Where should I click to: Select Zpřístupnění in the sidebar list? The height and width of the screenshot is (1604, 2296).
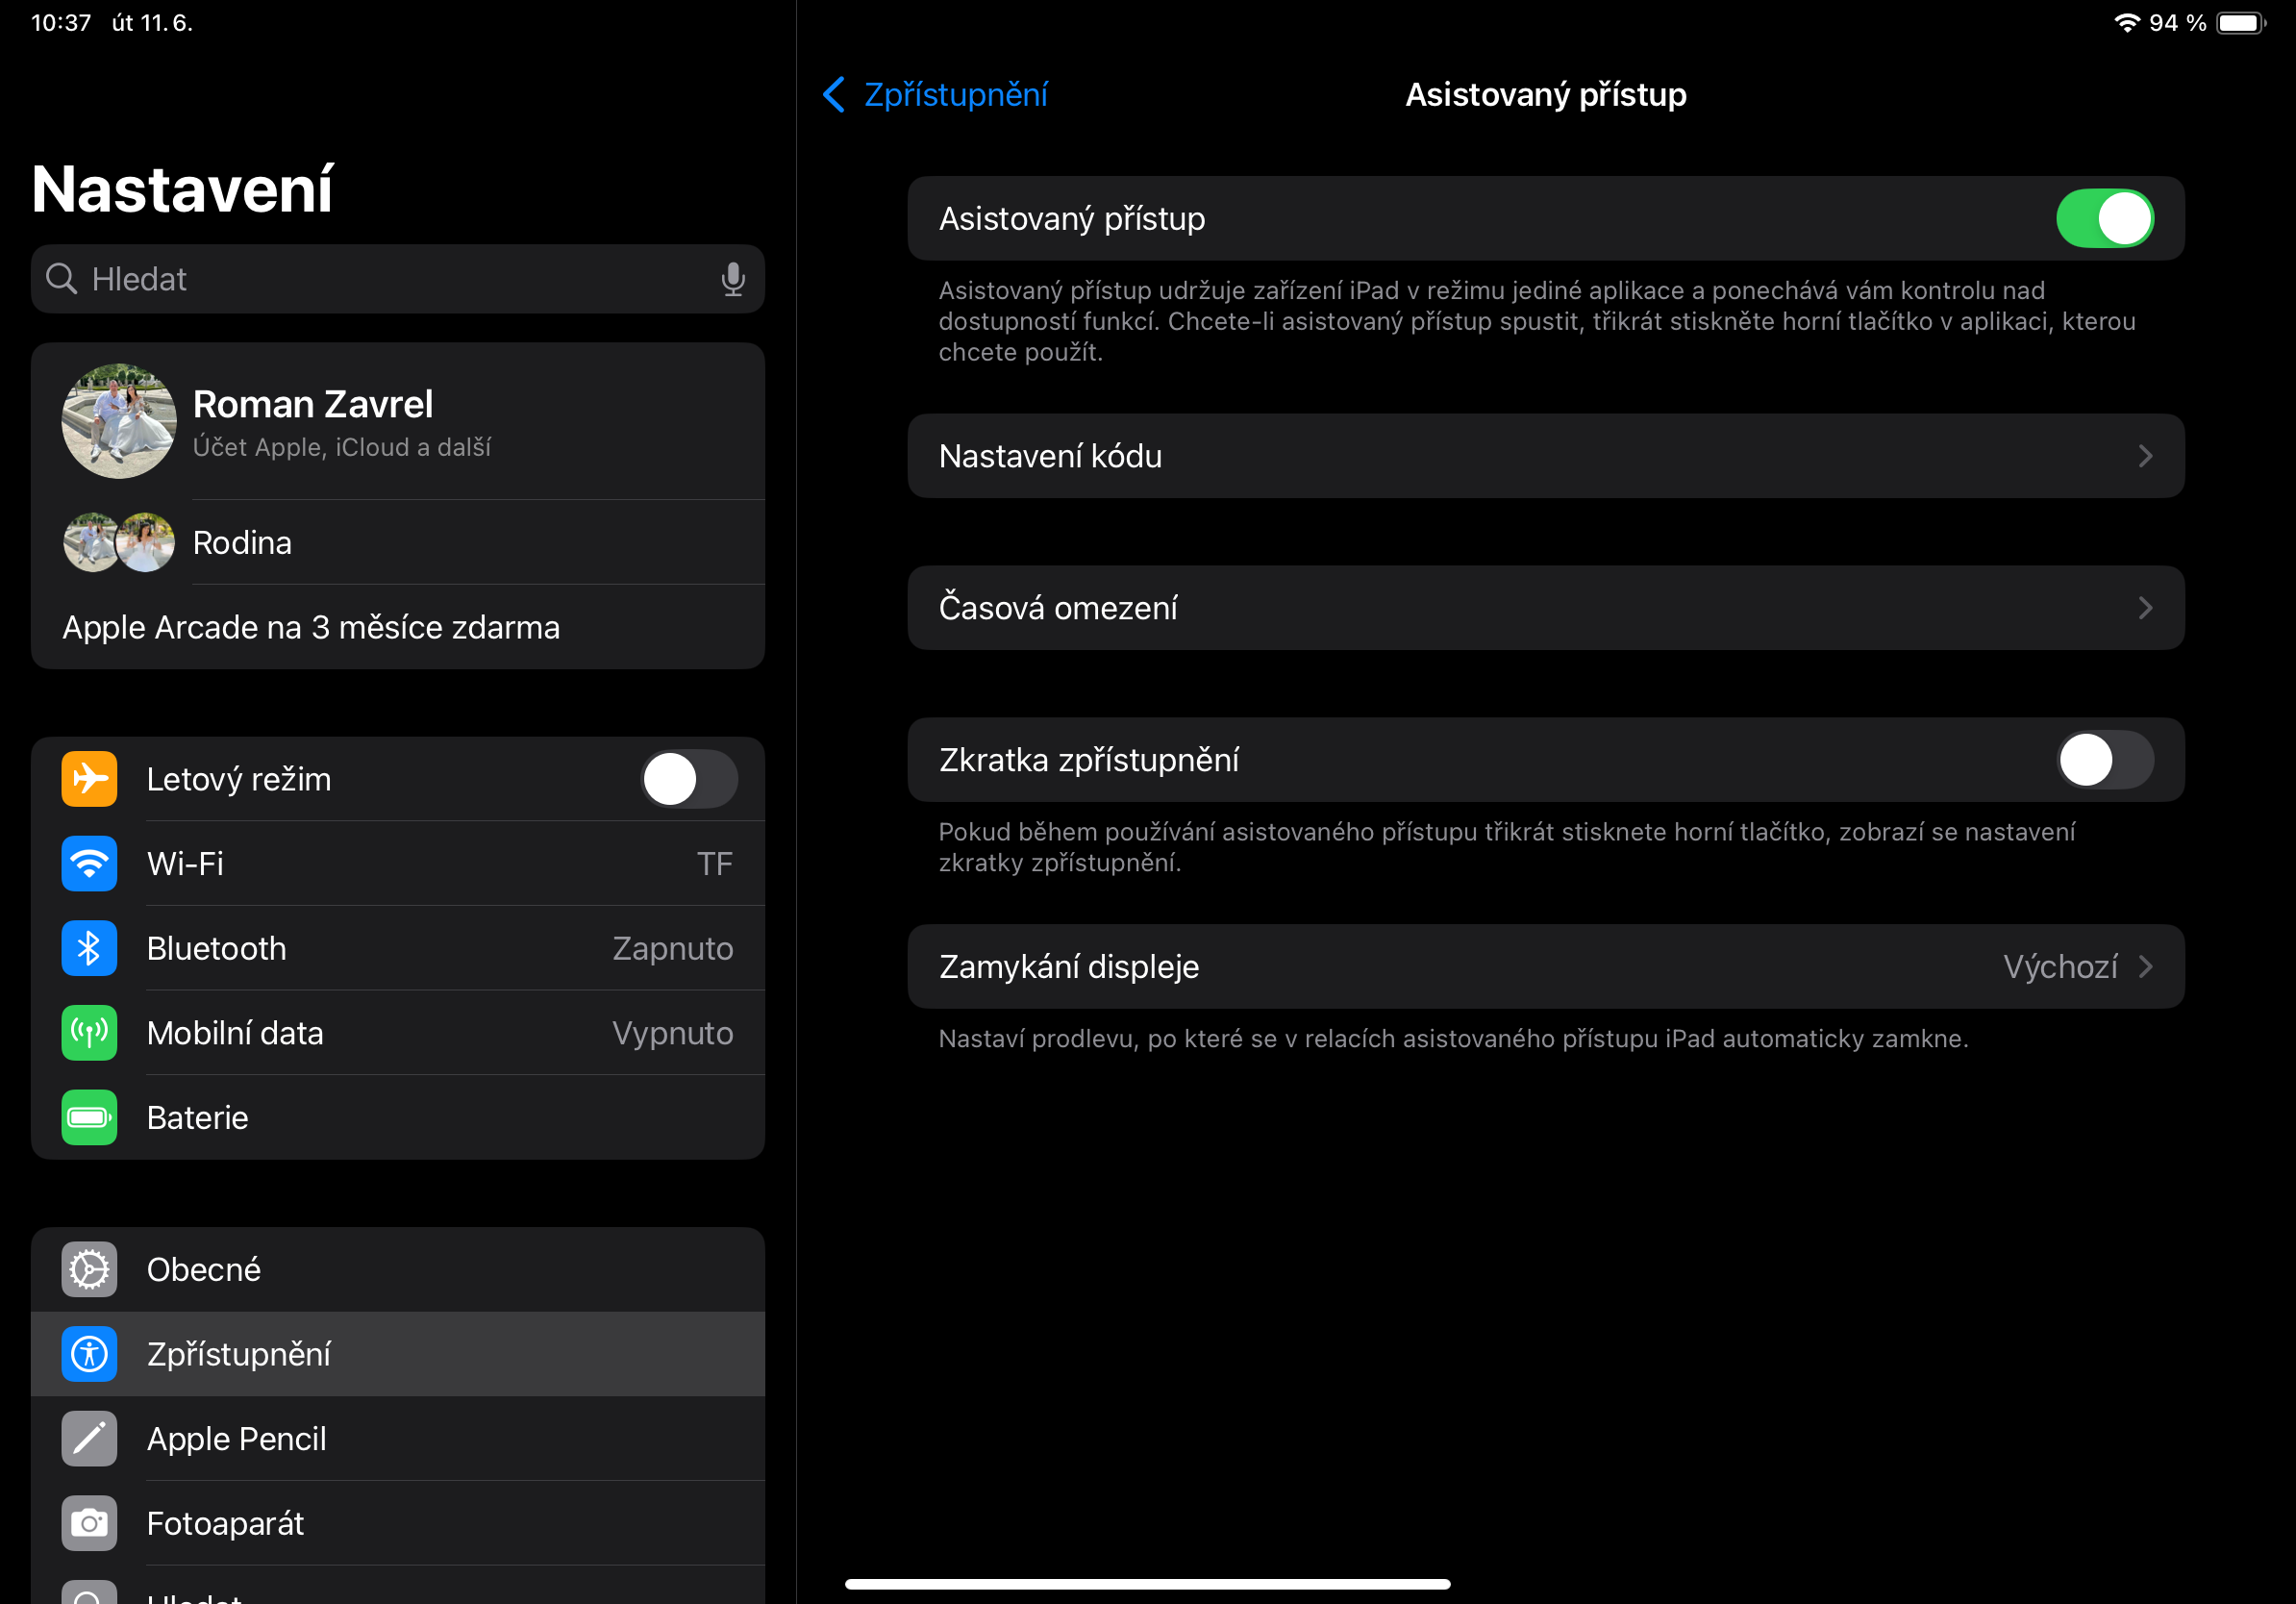tap(397, 1354)
